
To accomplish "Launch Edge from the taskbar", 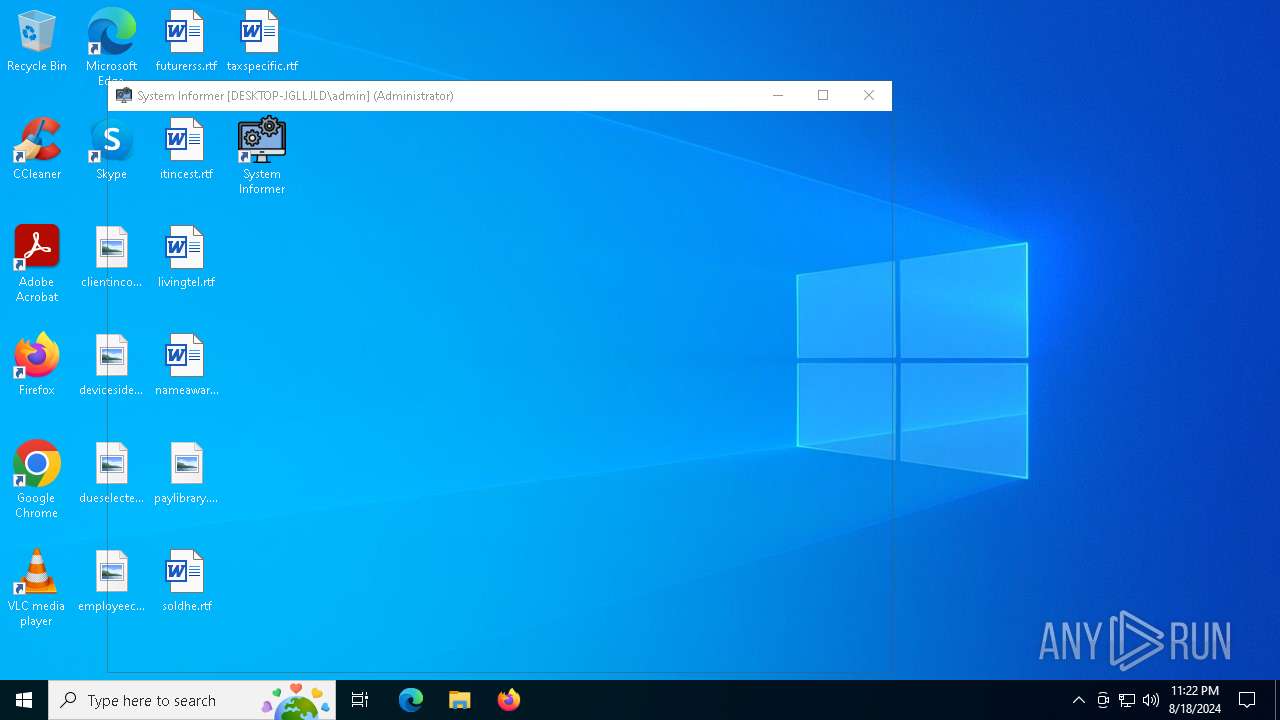I will pos(411,700).
